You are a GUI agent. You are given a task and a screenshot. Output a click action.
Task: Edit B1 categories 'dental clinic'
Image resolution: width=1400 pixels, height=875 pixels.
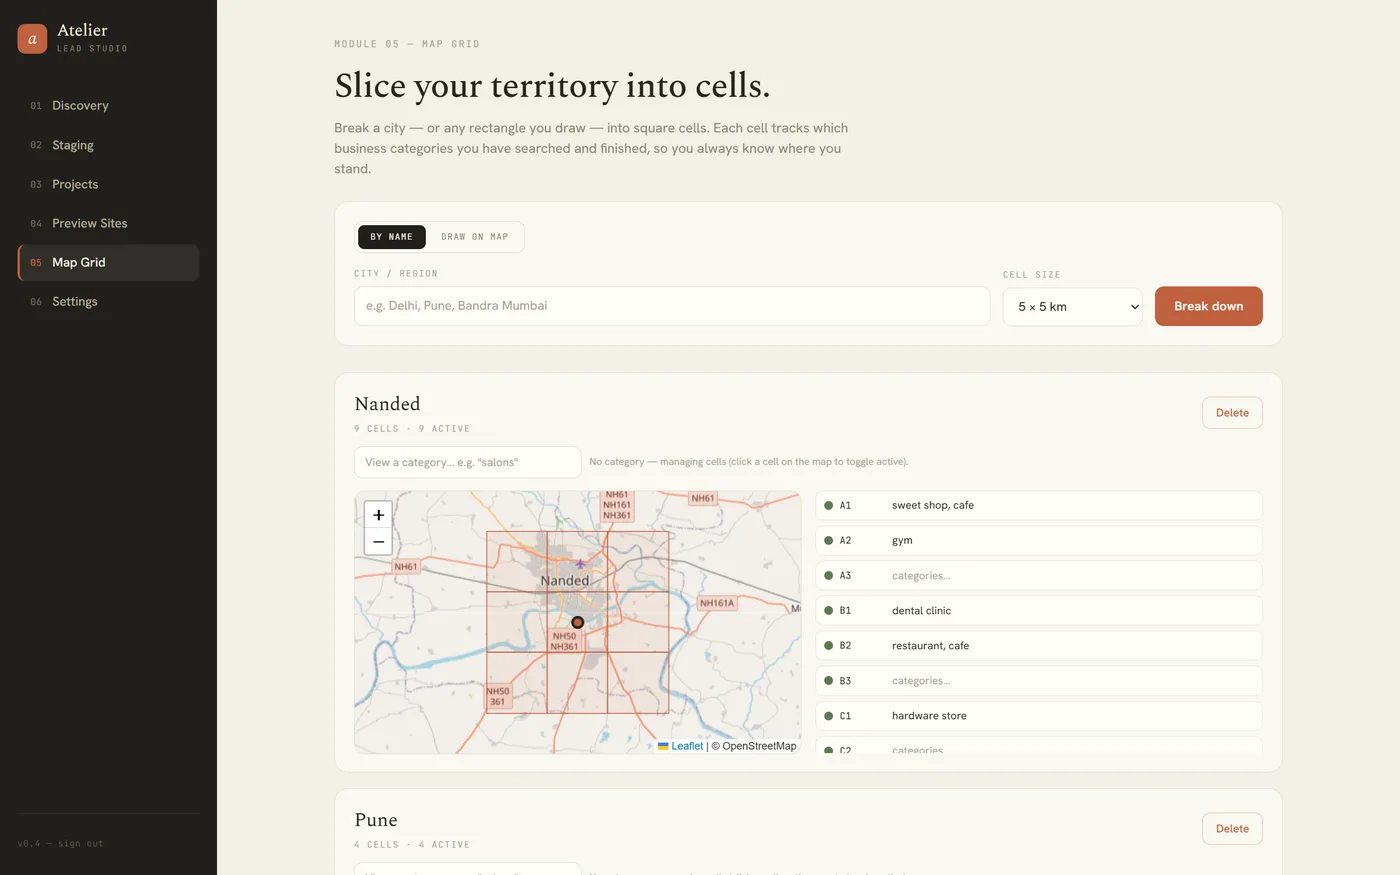click(x=1071, y=611)
